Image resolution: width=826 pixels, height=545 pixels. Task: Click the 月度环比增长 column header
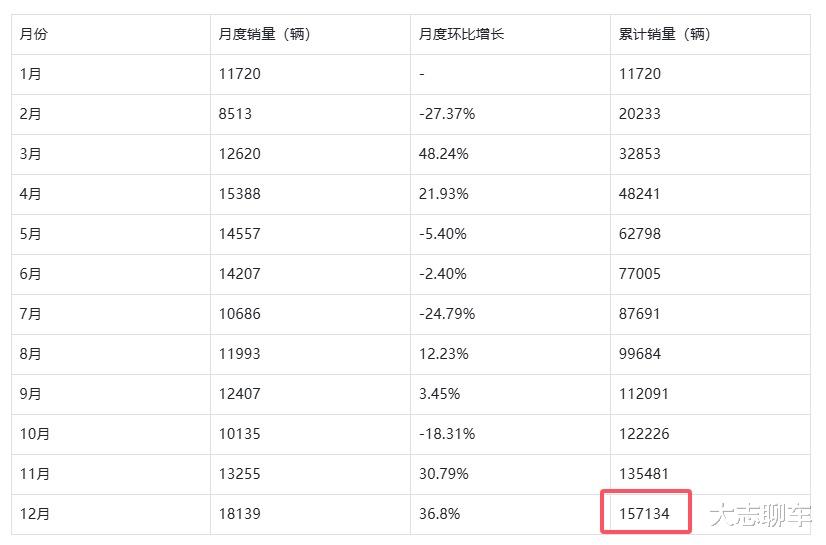click(x=461, y=34)
